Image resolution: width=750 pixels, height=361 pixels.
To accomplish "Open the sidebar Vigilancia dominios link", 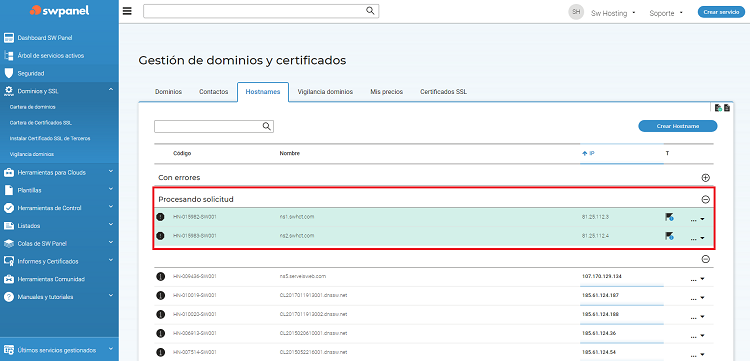I will click(x=32, y=154).
